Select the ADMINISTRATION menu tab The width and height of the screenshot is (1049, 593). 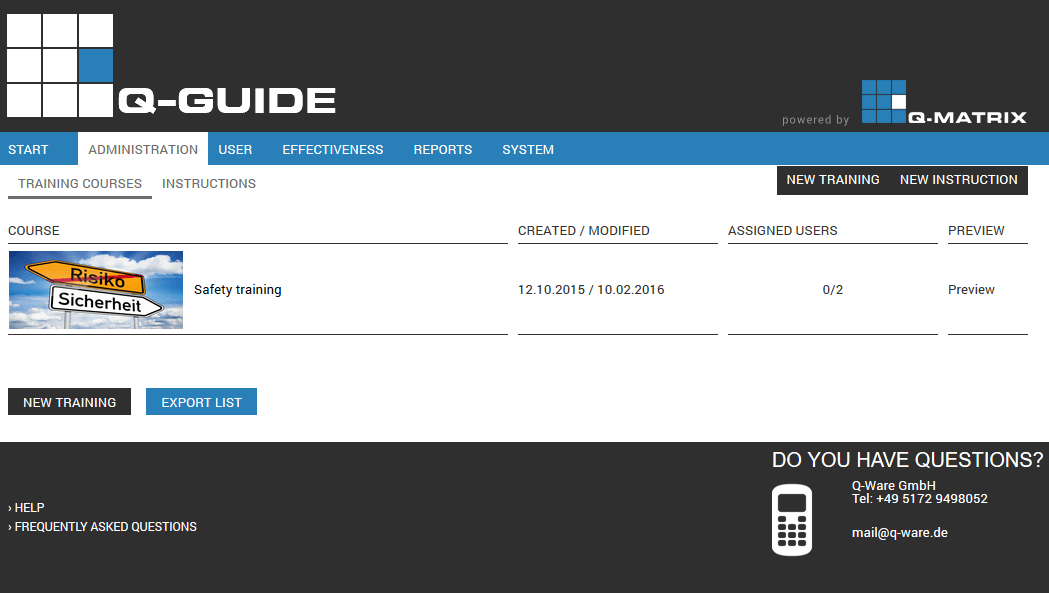pos(143,150)
